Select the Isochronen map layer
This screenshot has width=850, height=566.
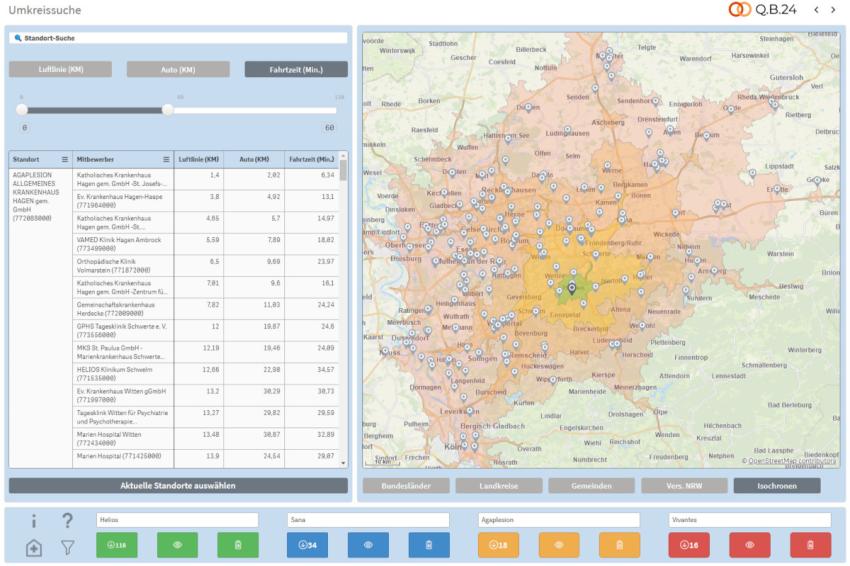pos(777,486)
